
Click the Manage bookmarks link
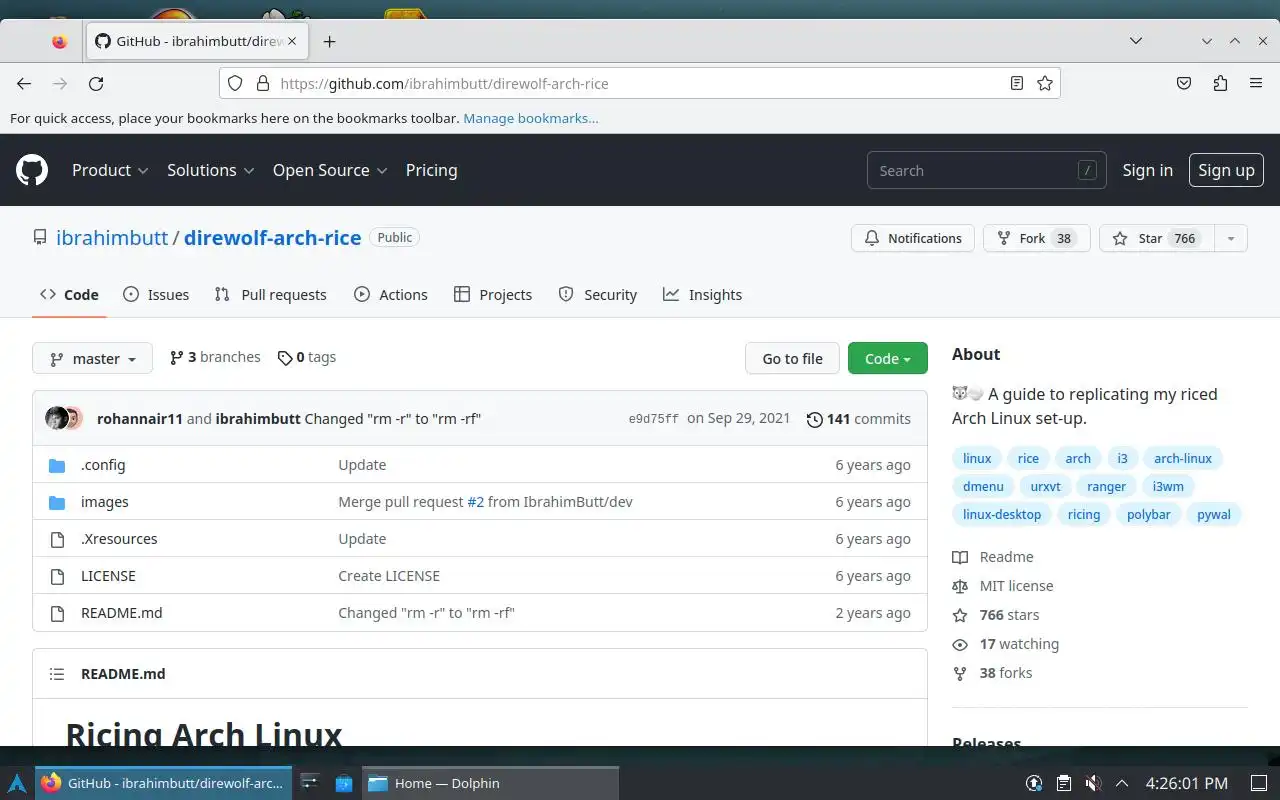[531, 118]
